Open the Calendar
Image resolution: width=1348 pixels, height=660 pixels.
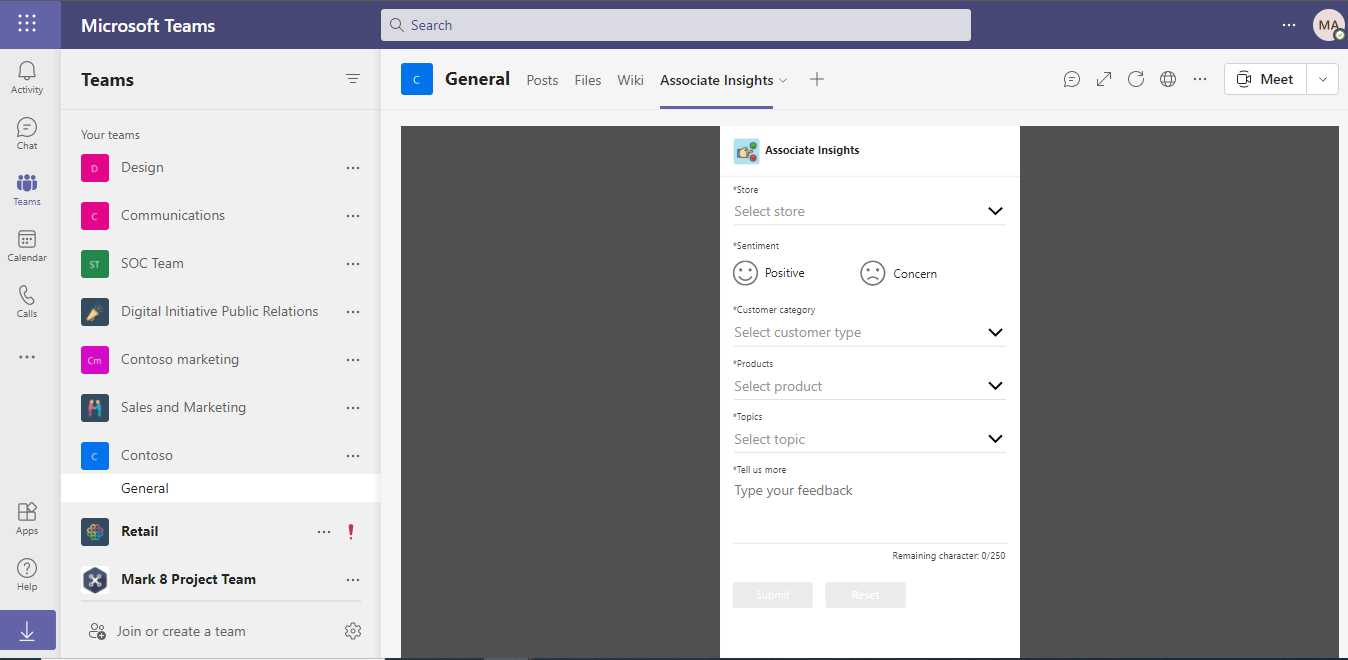[27, 245]
